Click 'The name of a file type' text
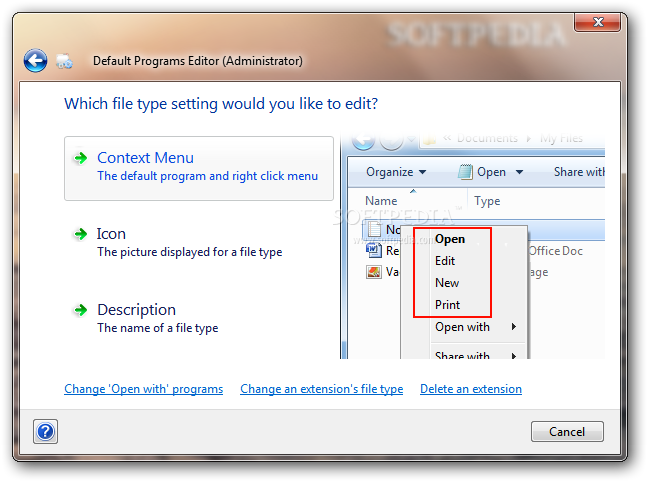Image resolution: width=648 pixels, height=482 pixels. point(157,328)
